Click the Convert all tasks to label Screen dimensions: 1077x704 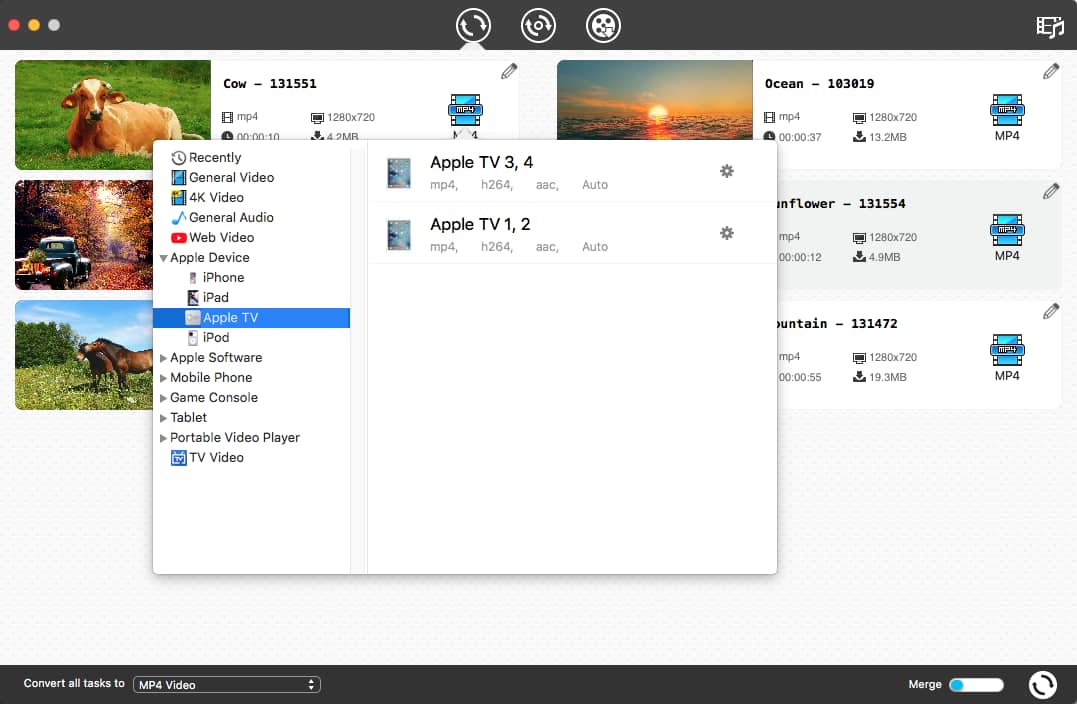(74, 683)
